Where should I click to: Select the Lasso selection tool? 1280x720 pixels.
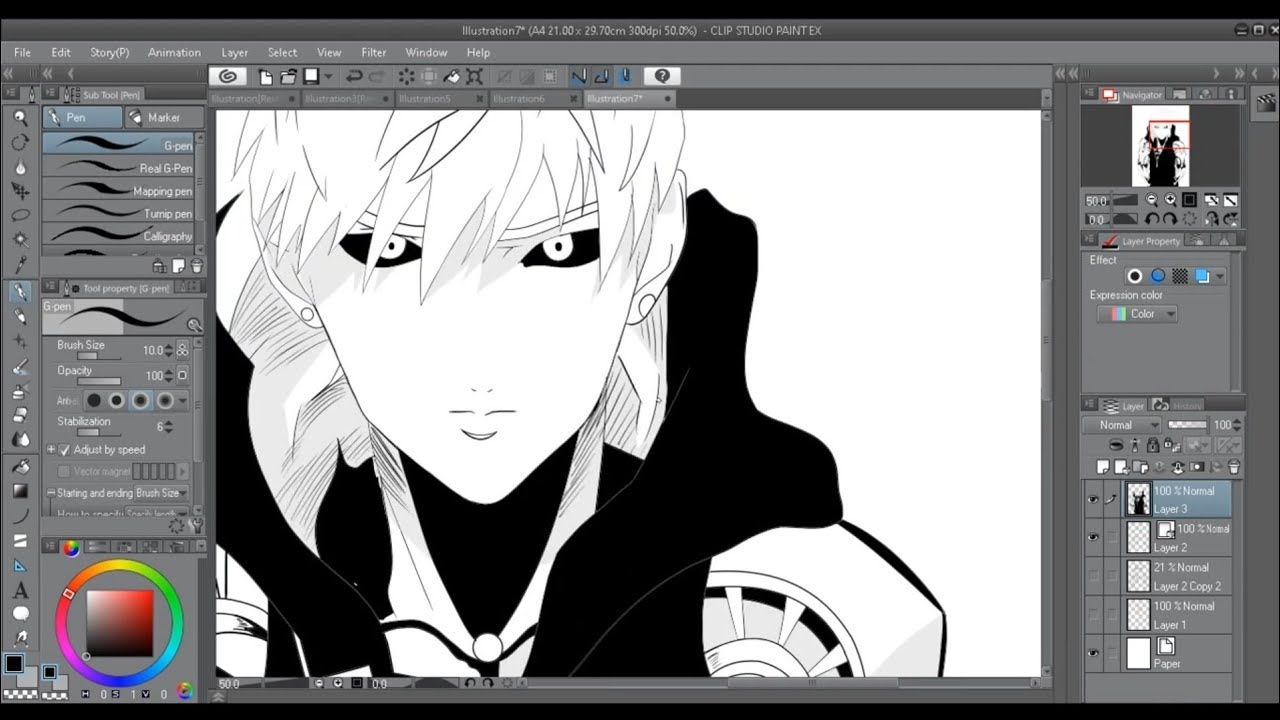[x=20, y=215]
